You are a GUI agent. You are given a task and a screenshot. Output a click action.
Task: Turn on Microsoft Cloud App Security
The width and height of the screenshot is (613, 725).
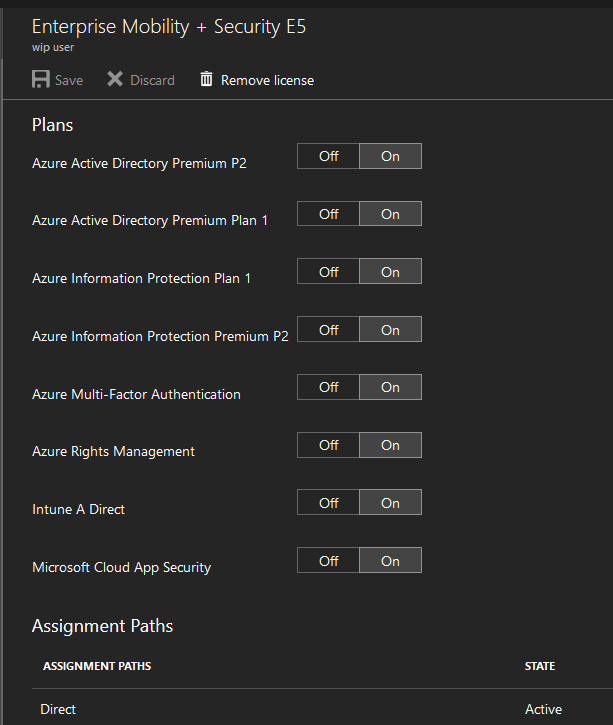pos(390,561)
